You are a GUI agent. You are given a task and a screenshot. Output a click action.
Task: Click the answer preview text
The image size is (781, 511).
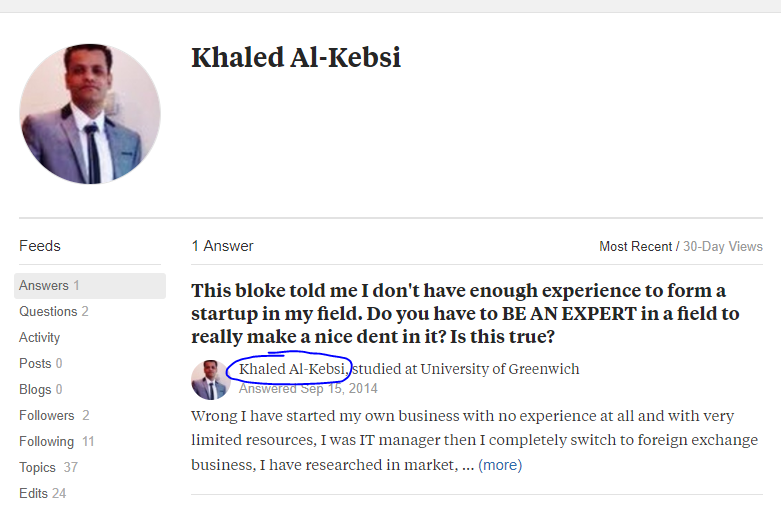474,440
